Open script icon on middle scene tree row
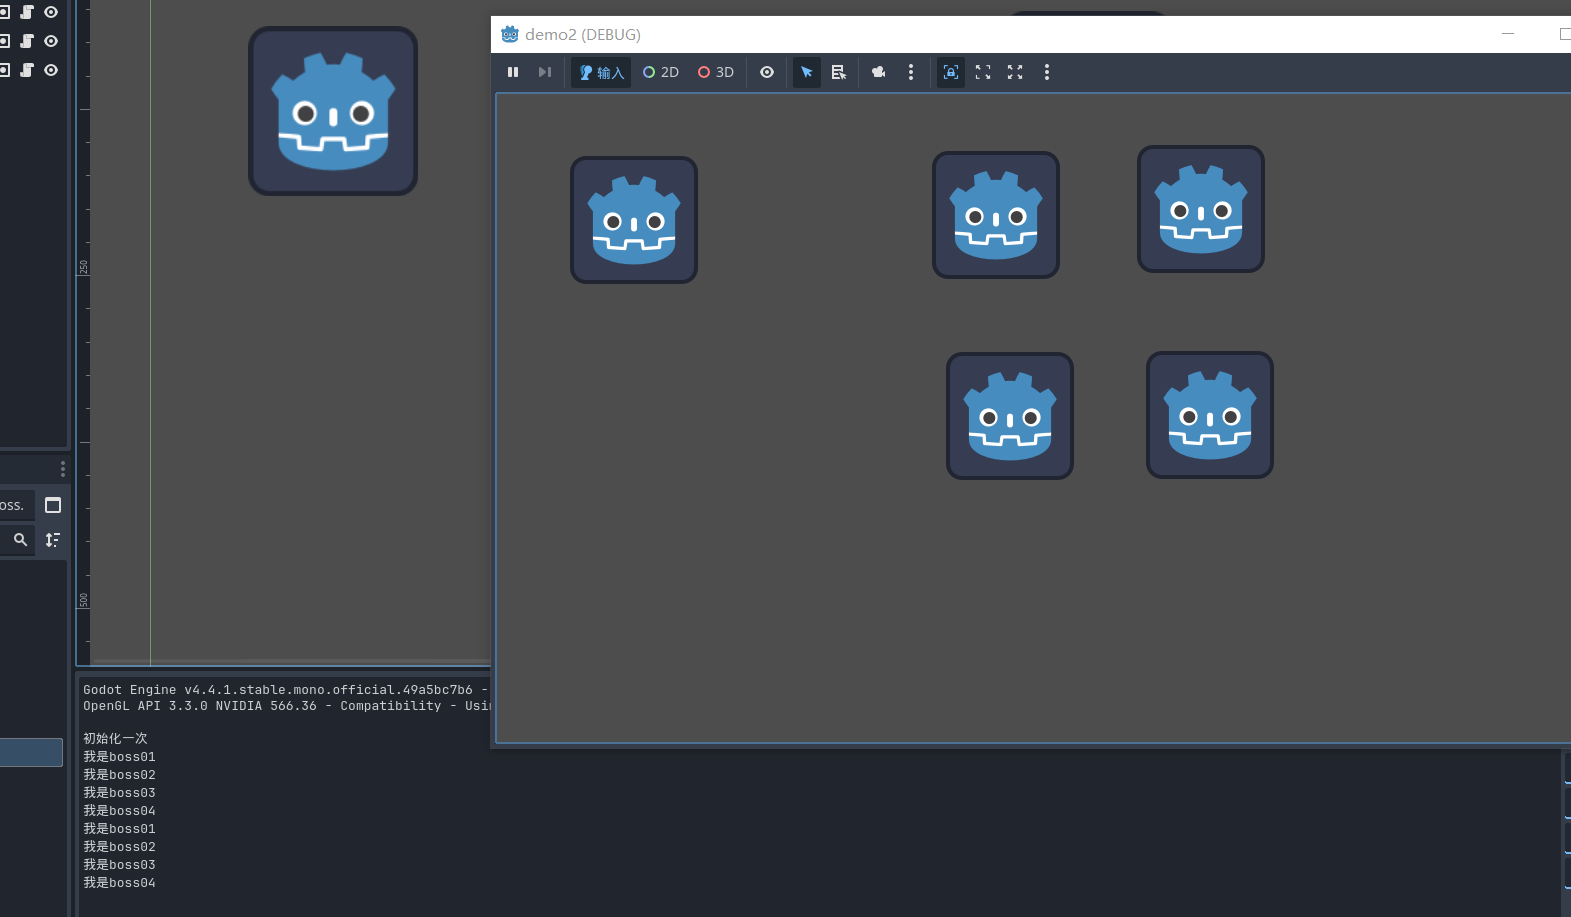Image resolution: width=1571 pixels, height=917 pixels. click(x=27, y=41)
